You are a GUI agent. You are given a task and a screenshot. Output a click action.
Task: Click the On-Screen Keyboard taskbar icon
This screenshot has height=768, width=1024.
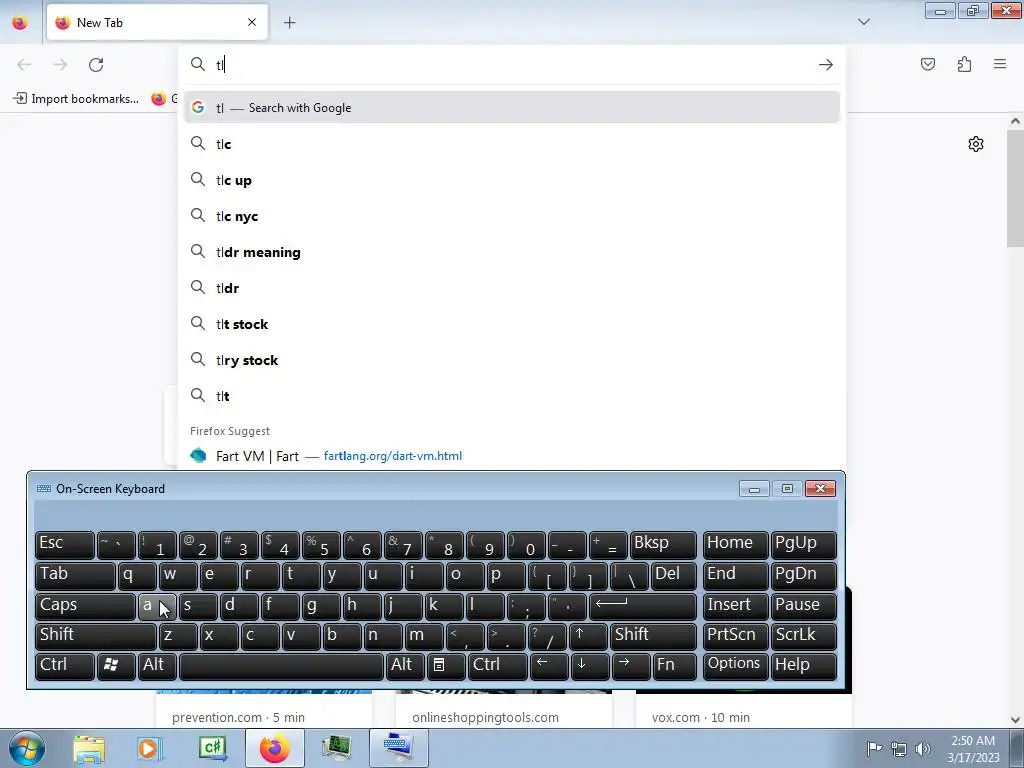point(398,748)
